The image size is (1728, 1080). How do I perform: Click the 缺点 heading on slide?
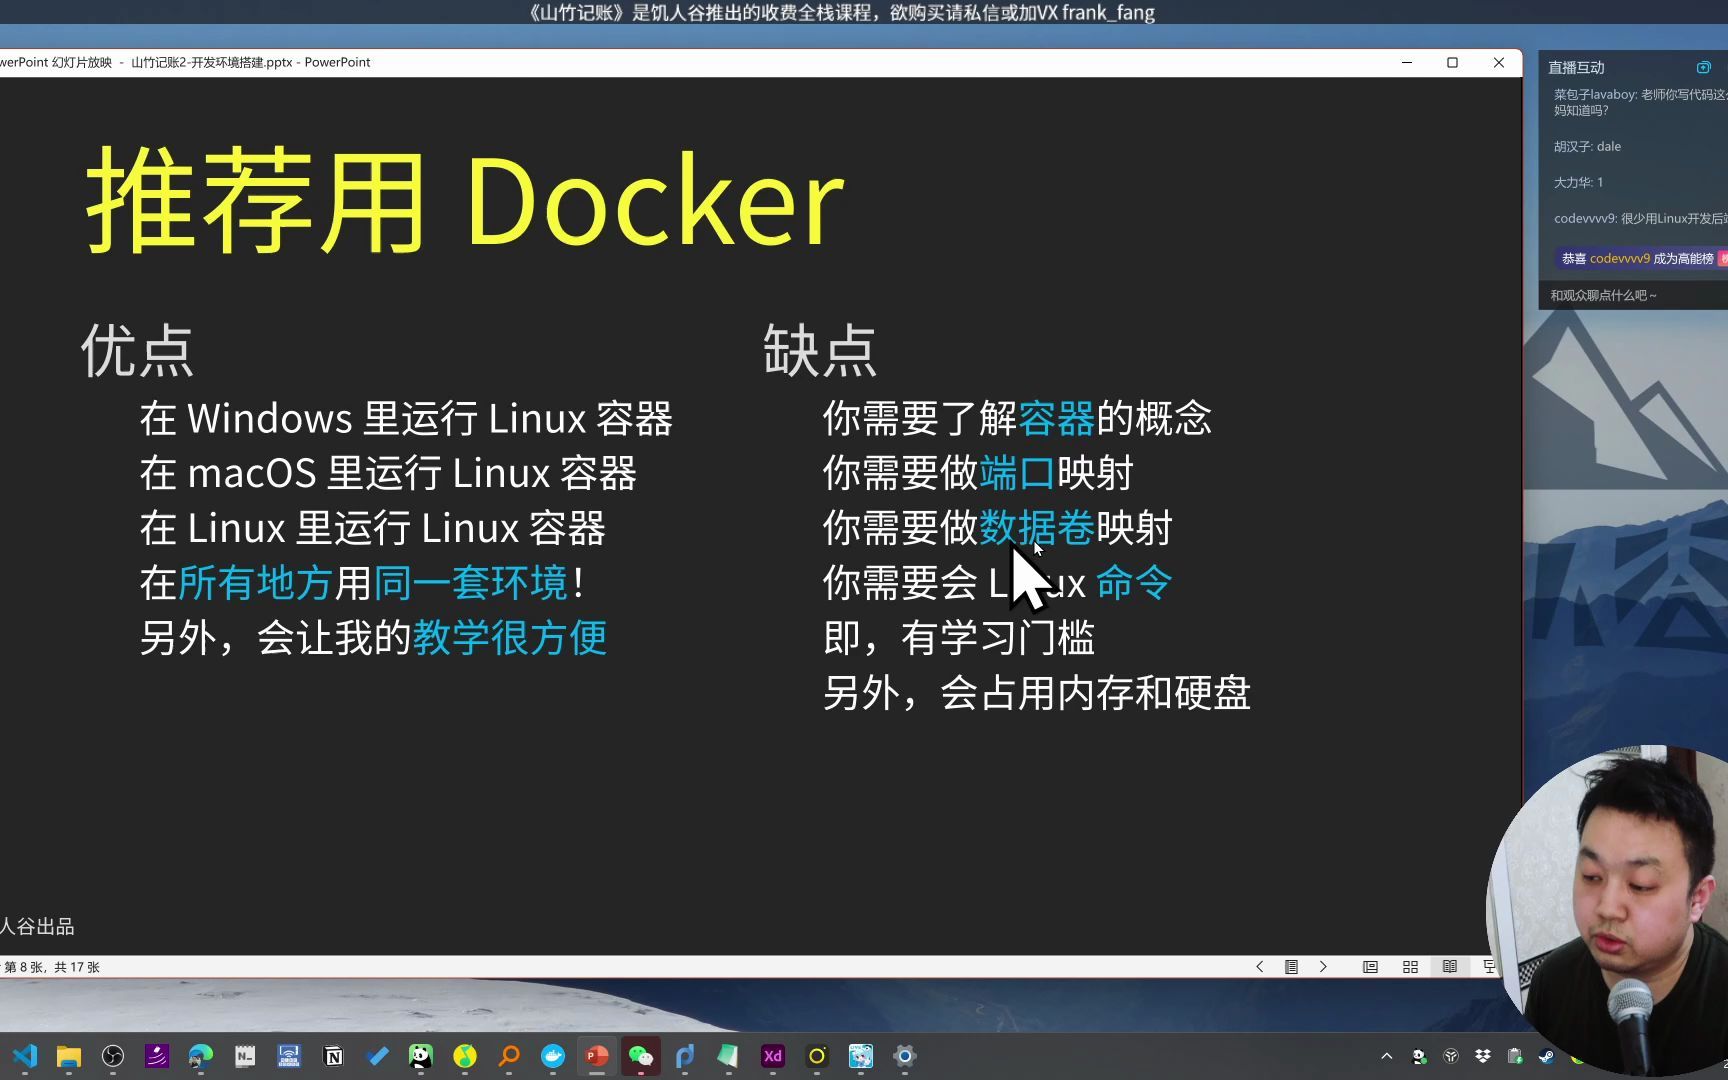(x=820, y=350)
